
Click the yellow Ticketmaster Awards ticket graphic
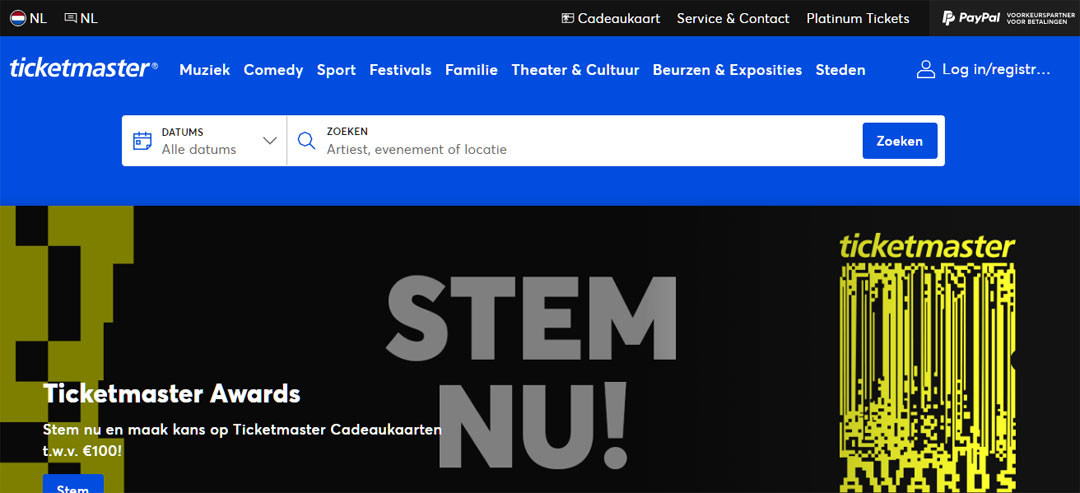pos(927,364)
